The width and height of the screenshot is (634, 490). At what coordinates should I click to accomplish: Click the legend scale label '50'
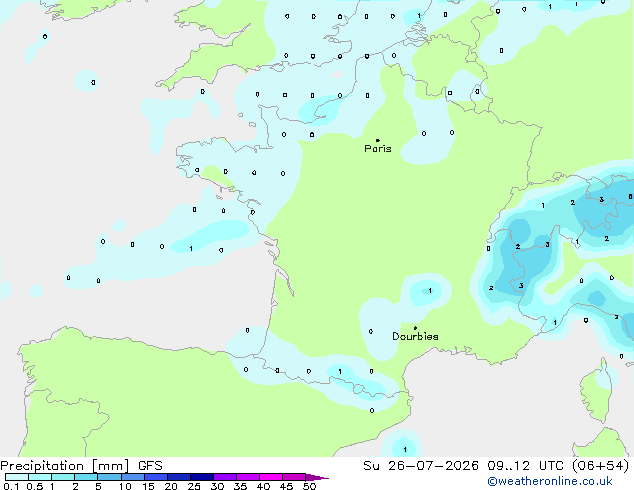tap(309, 486)
